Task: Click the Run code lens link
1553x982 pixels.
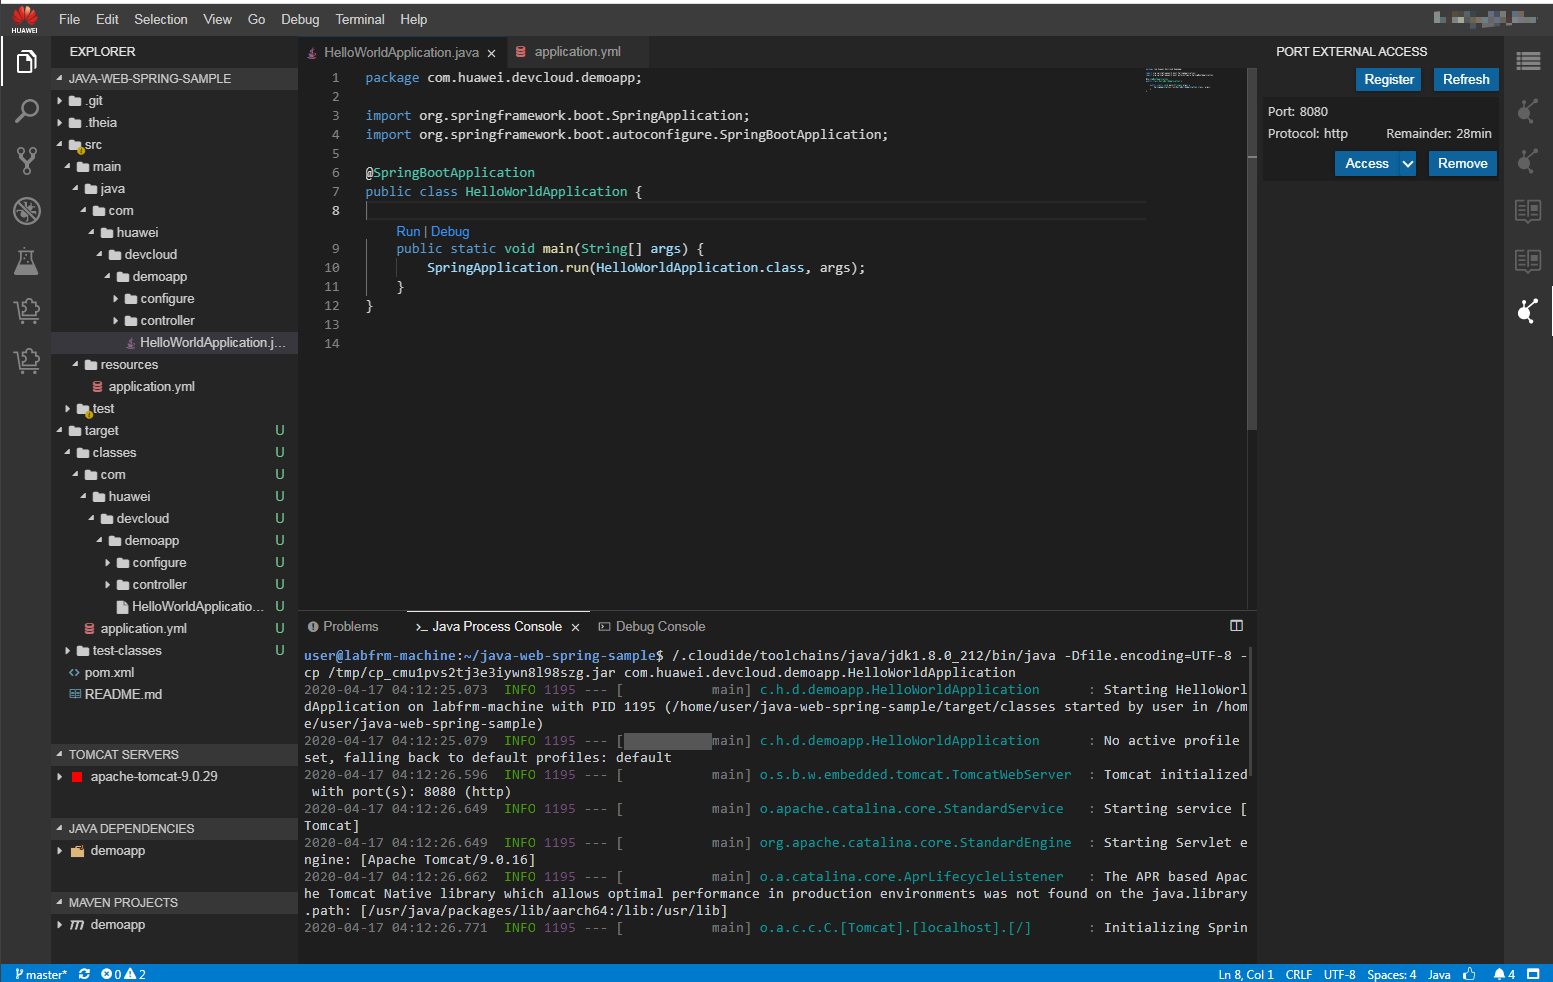Action: click(x=408, y=231)
